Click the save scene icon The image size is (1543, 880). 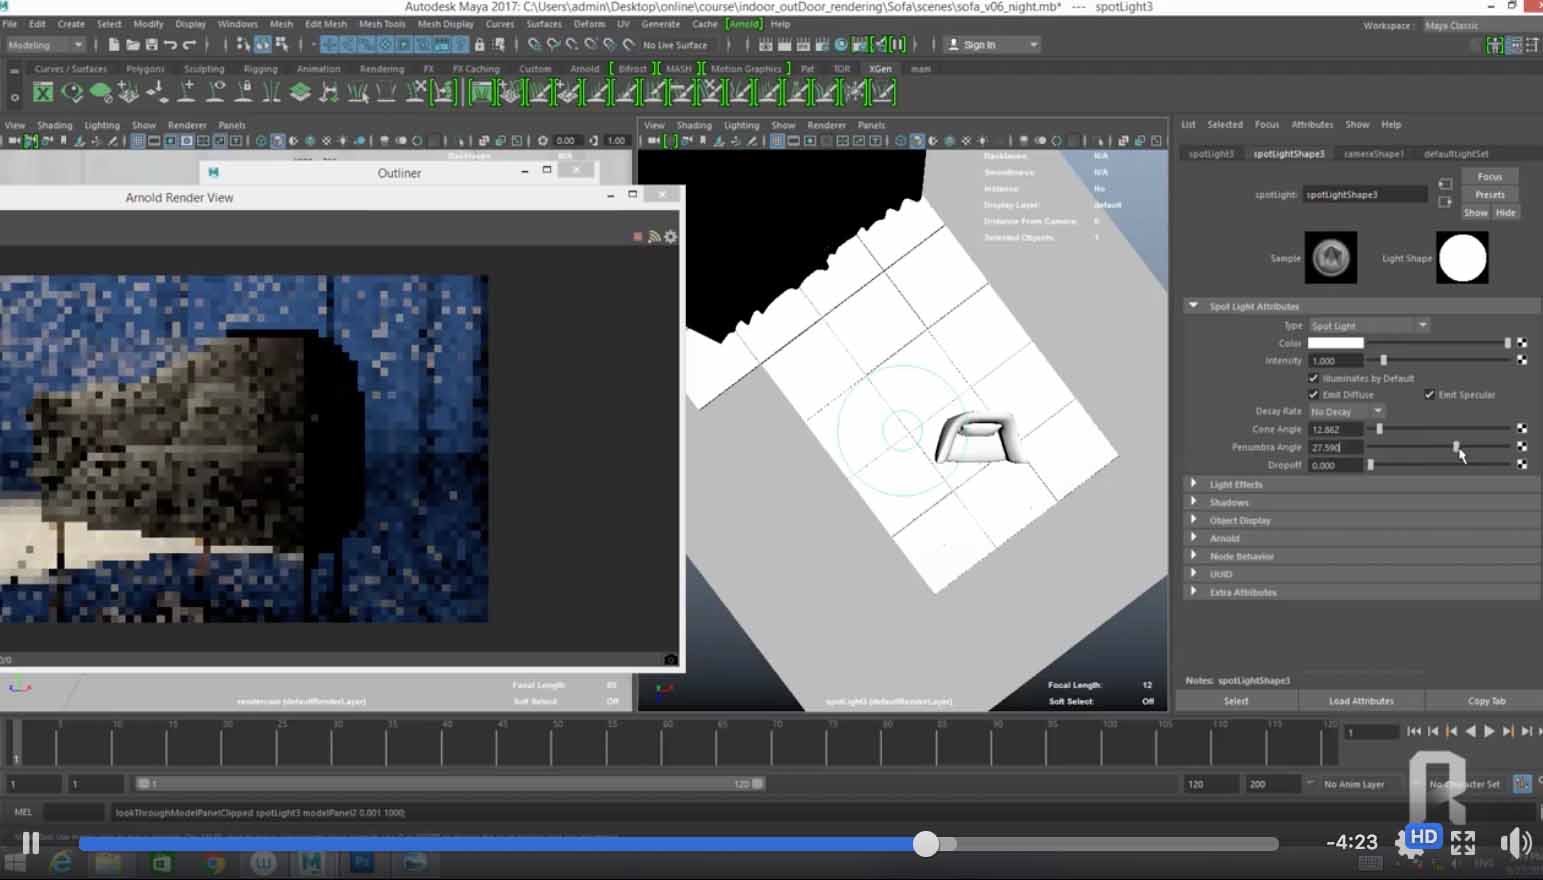151,45
